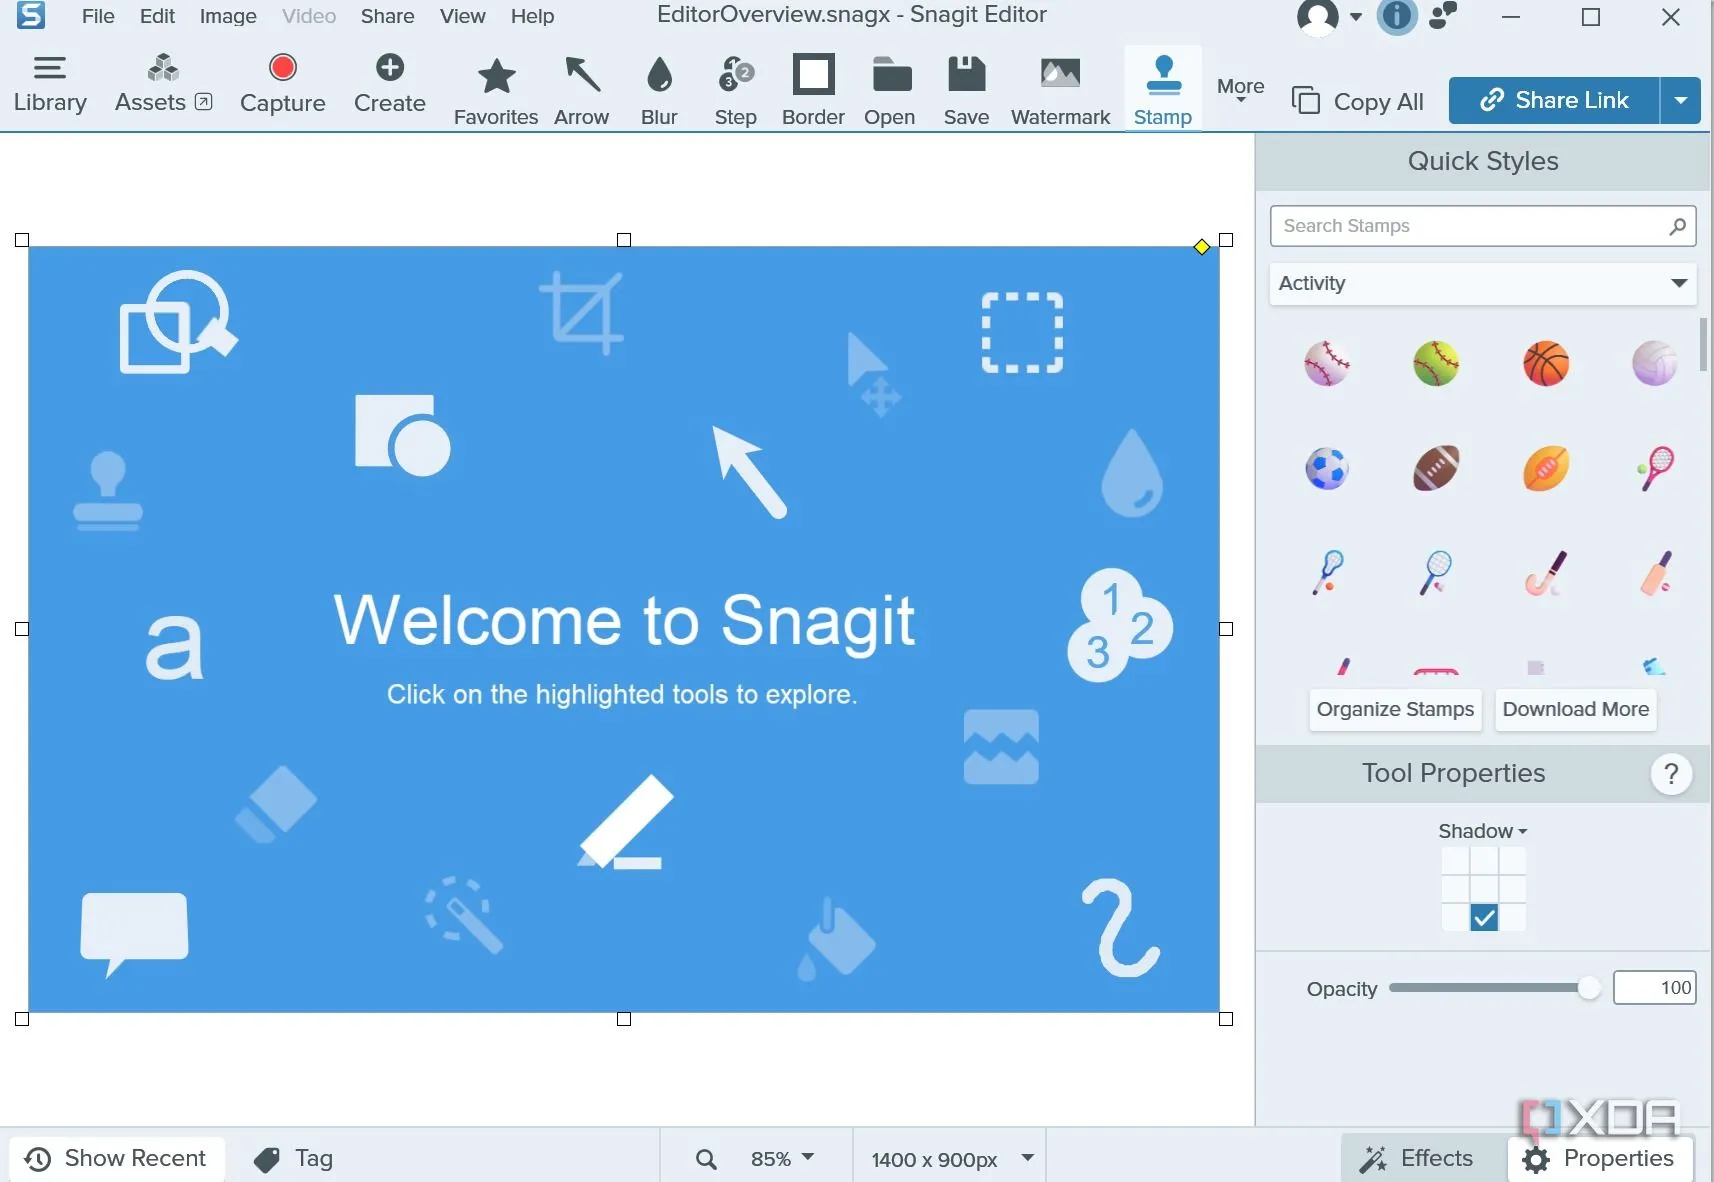
Task: Toggle the bottom-center shadow direction checkbox
Action: (x=1484, y=917)
